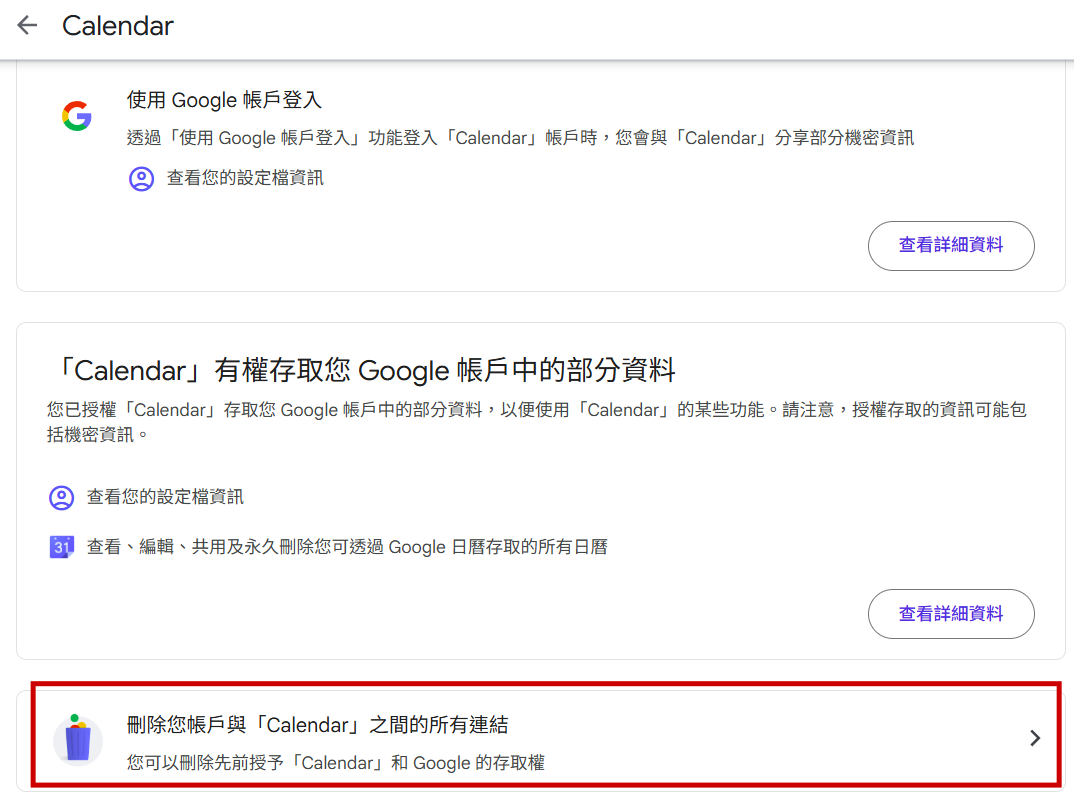Click the second paragraph line ending 括機密資訊
Screen dimensions: 1074x798
[97, 435]
